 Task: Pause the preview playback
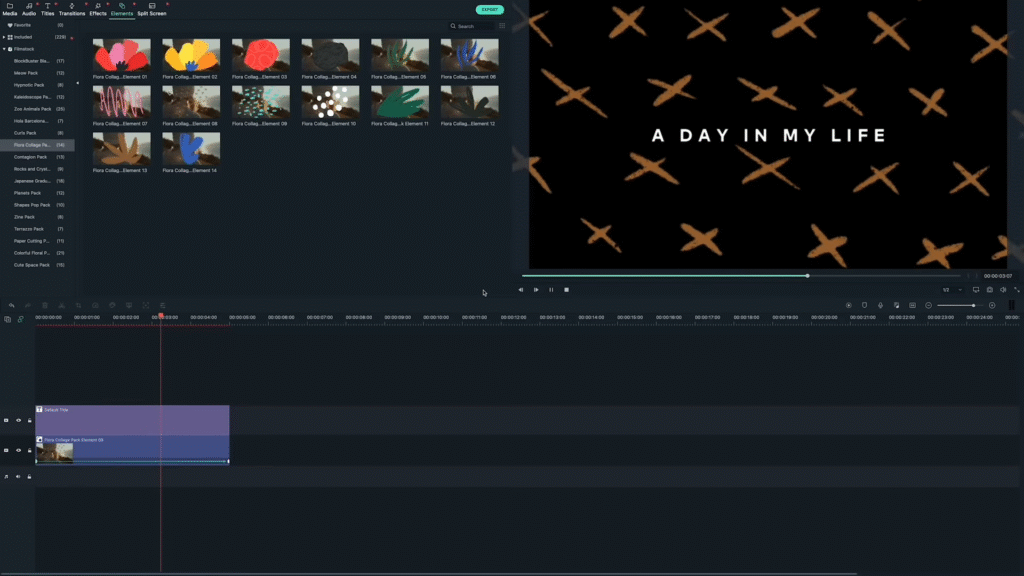tap(551, 290)
